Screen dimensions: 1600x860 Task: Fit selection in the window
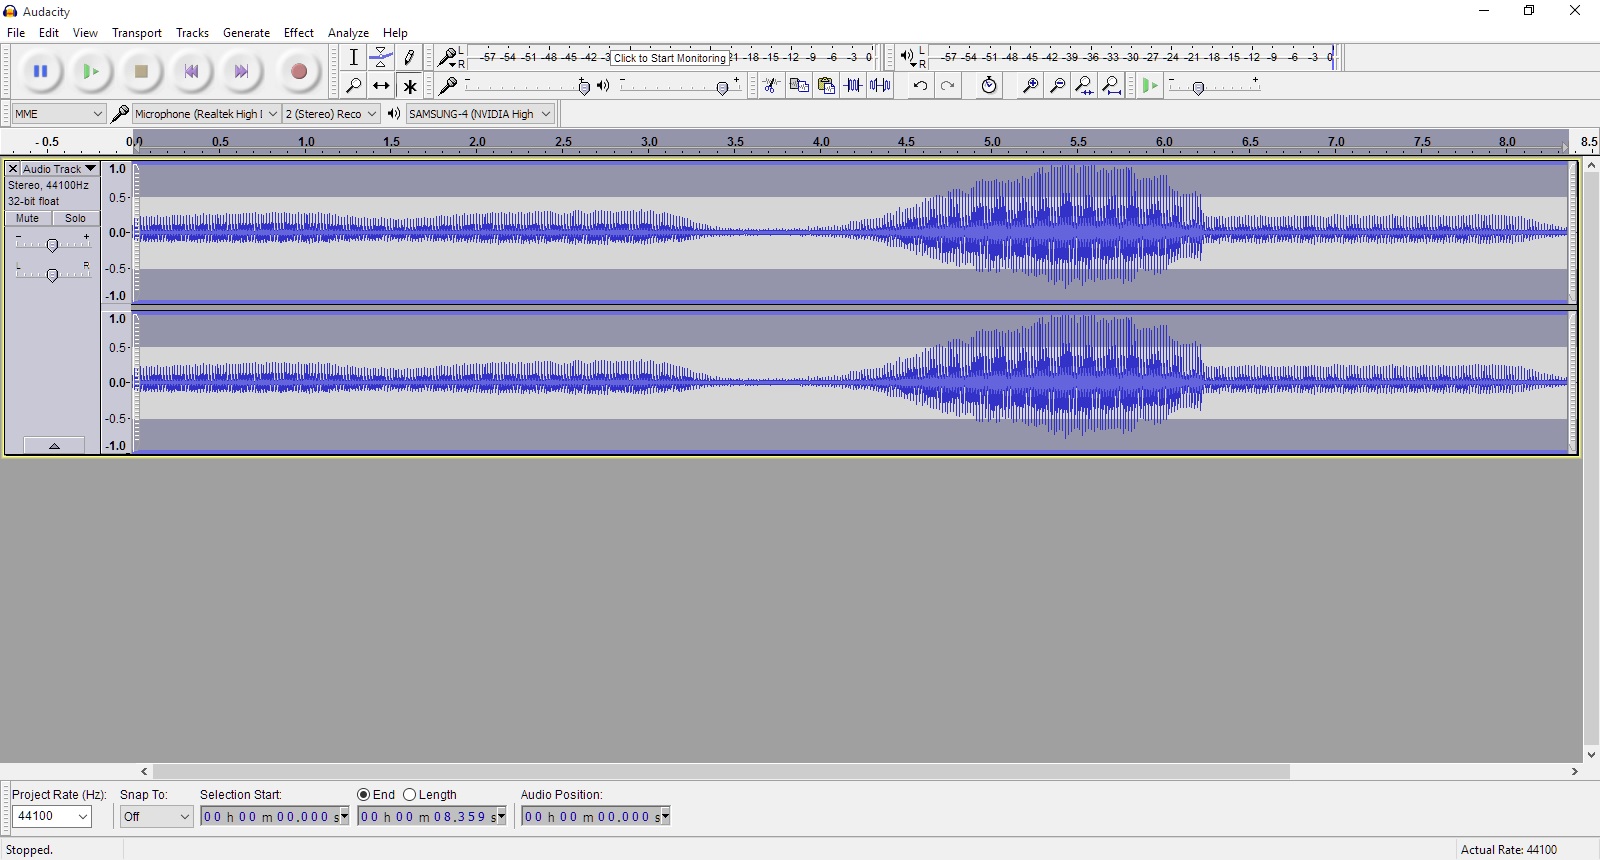[x=1084, y=85]
